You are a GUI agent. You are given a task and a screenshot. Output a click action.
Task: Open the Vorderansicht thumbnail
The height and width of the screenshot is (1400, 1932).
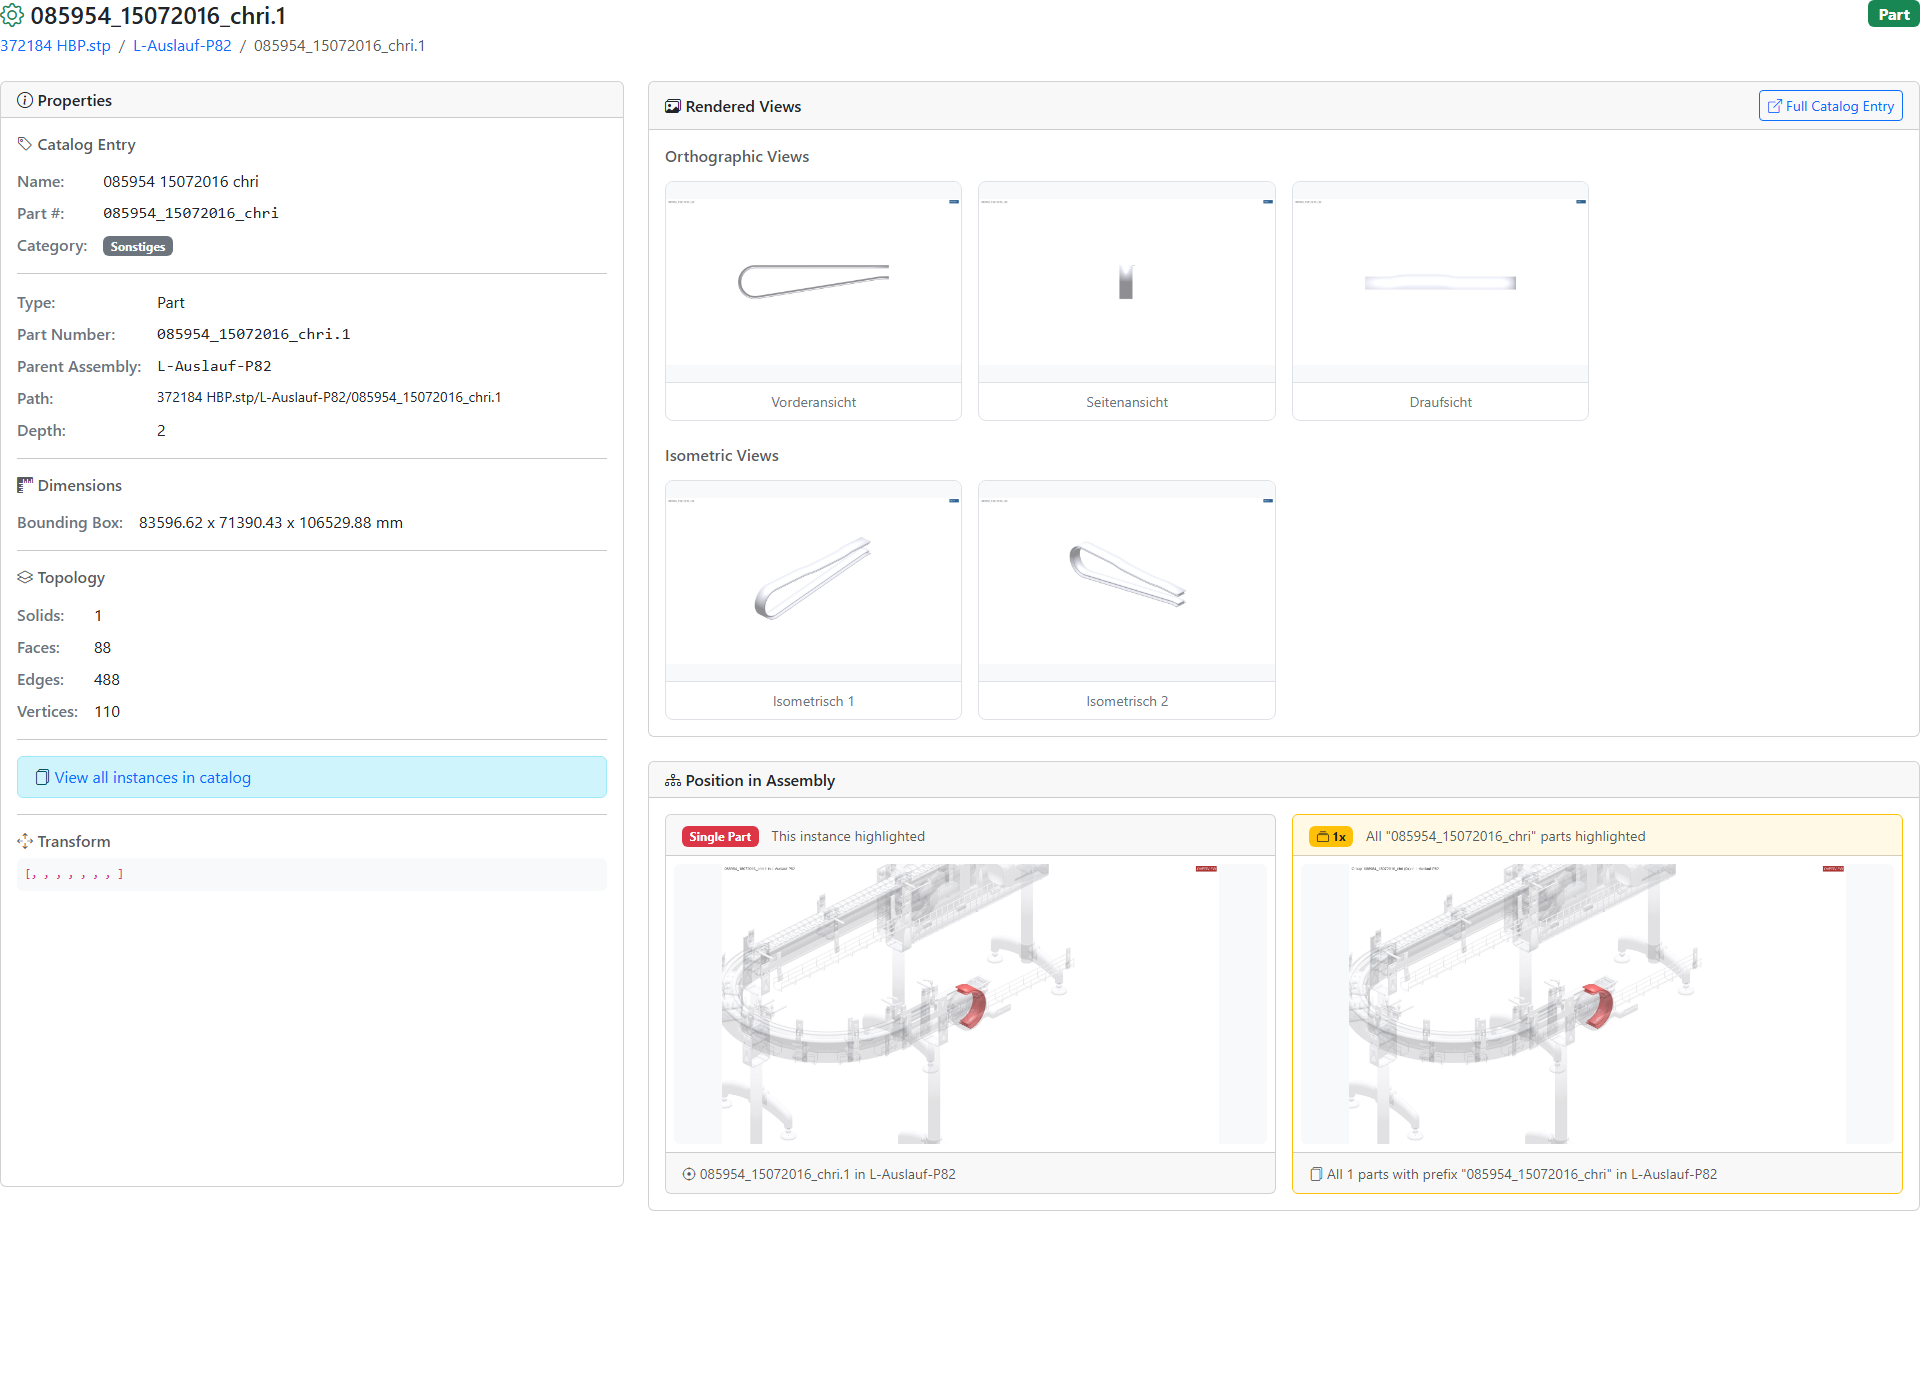pyautogui.click(x=813, y=283)
